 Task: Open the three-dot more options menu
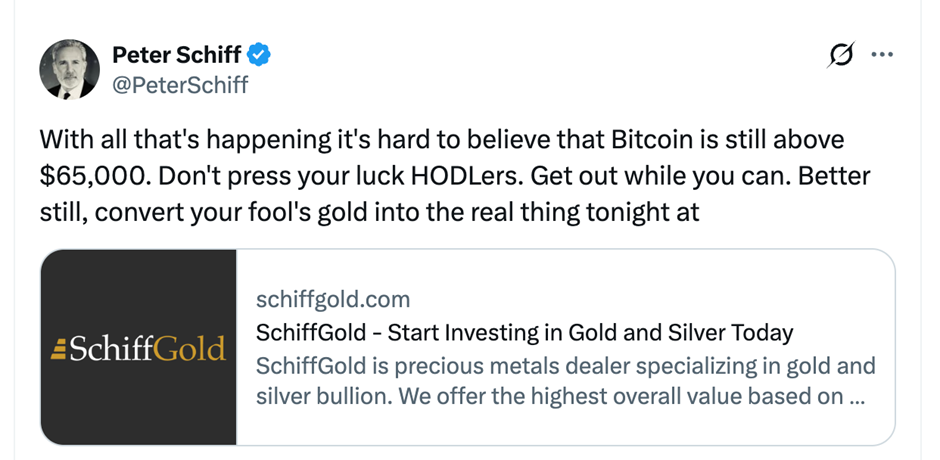click(882, 56)
